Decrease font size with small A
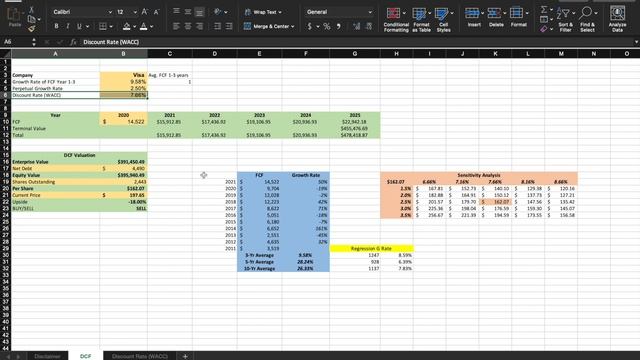The image size is (640, 360). pyautogui.click(x=156, y=12)
